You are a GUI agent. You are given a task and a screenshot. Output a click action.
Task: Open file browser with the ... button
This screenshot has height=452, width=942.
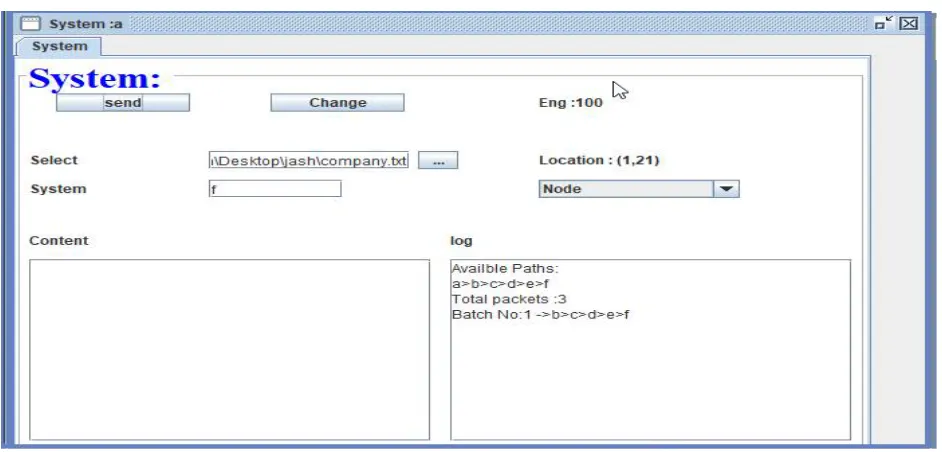tap(438, 160)
